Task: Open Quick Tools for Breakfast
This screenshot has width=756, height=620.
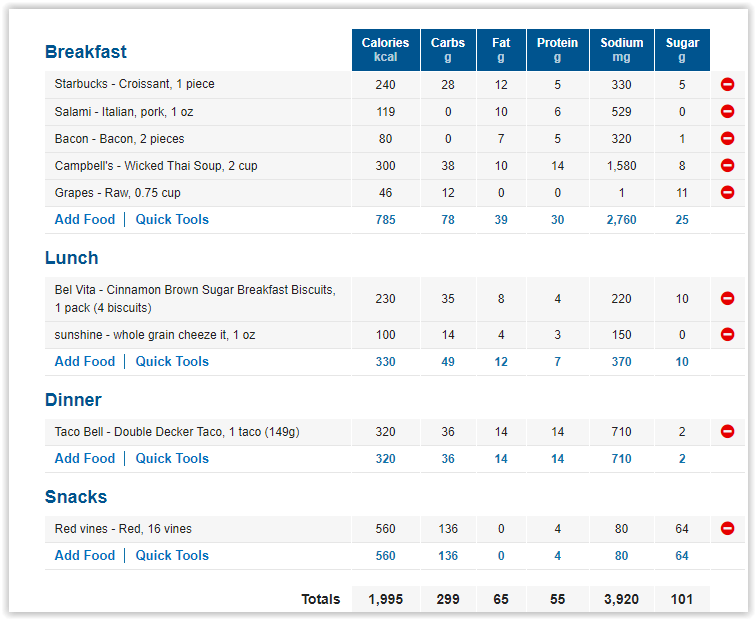Action: point(172,219)
